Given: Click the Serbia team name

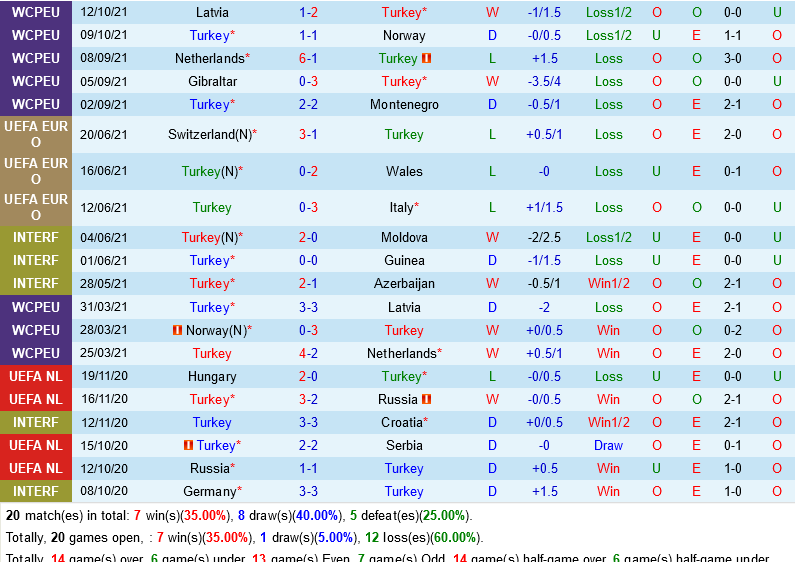Looking at the screenshot, I should (404, 445).
